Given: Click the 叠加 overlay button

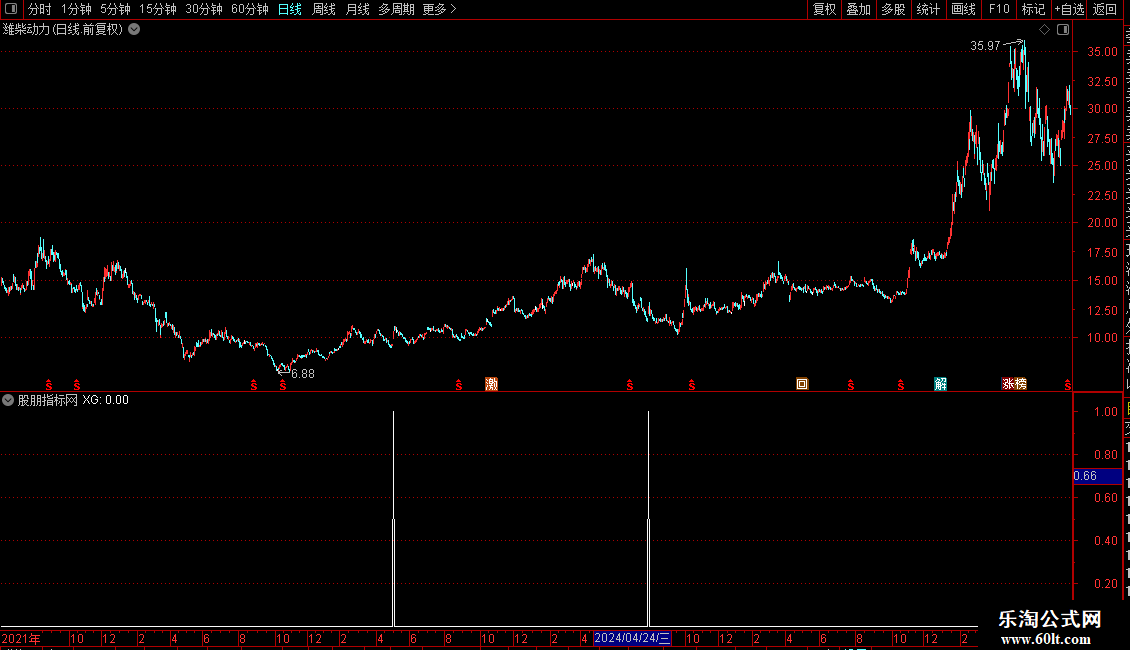Looking at the screenshot, I should [x=858, y=9].
